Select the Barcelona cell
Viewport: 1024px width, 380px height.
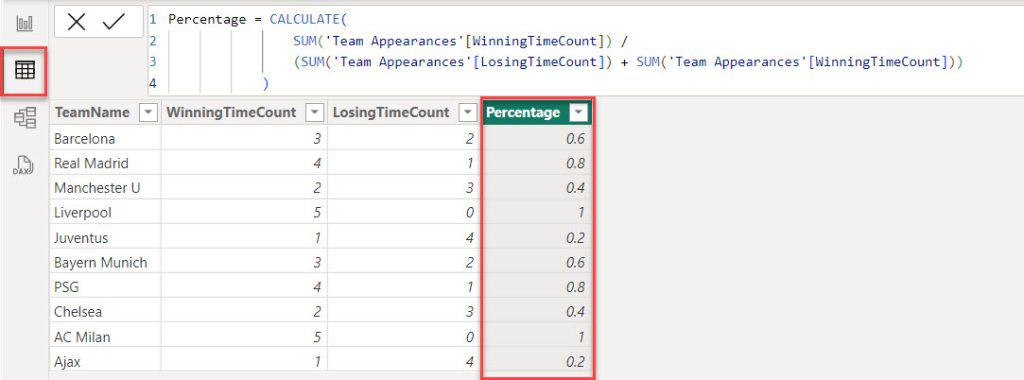(105, 138)
